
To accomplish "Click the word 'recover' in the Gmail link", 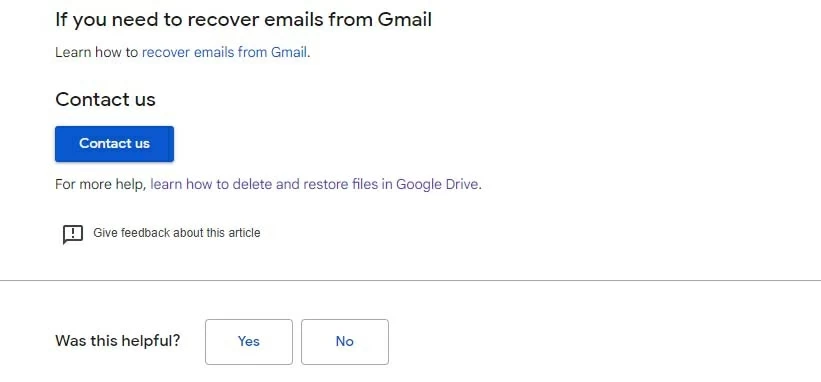I will pos(166,52).
